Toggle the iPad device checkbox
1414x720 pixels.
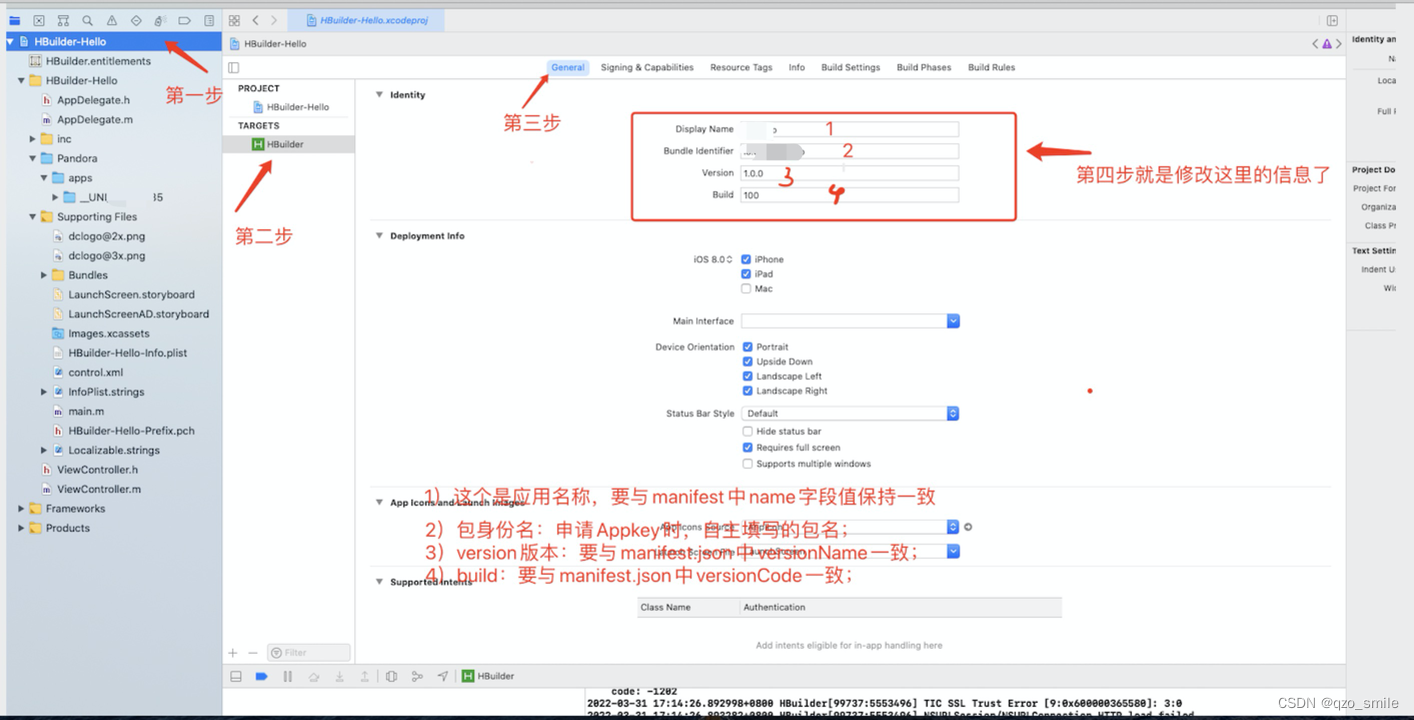747,274
